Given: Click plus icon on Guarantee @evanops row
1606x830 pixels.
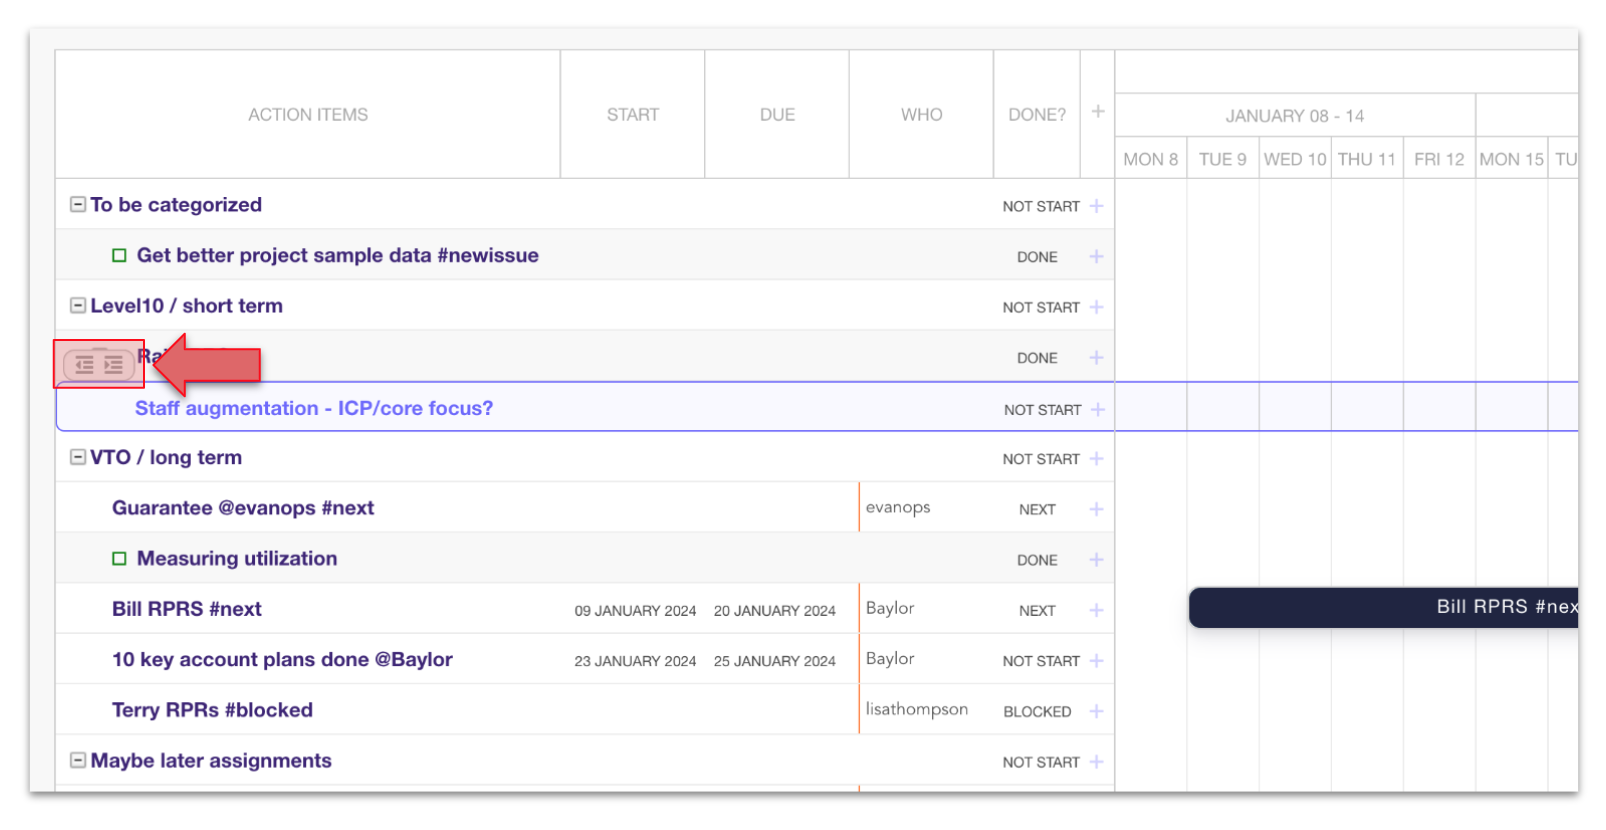Looking at the screenshot, I should (x=1096, y=509).
